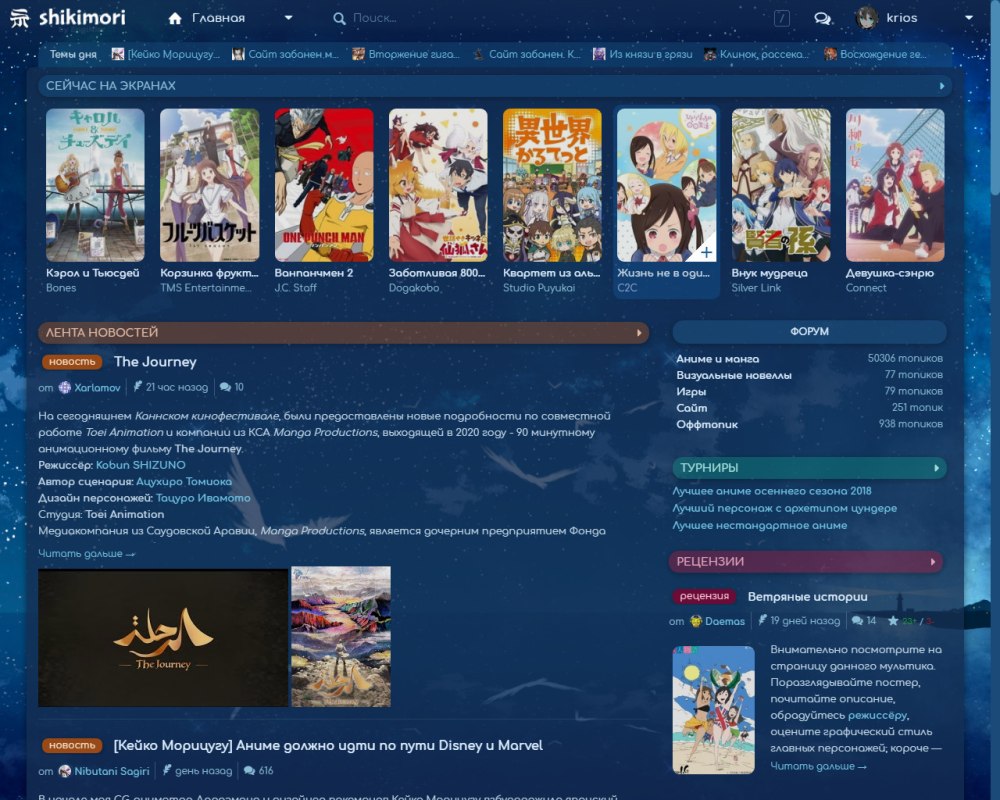Click Читать дальше under The Journey news

(86, 554)
